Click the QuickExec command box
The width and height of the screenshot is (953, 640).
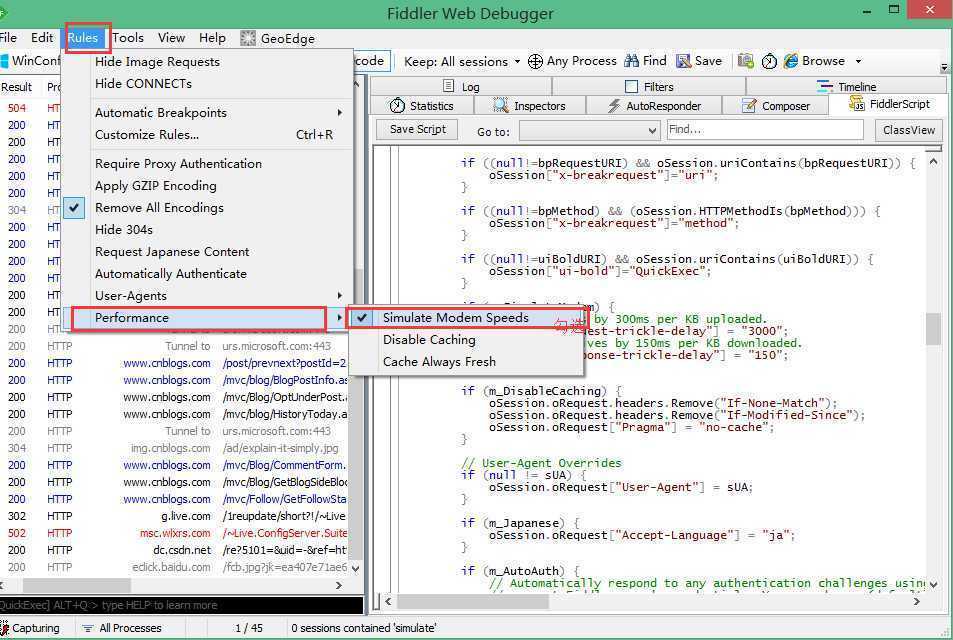(x=181, y=605)
